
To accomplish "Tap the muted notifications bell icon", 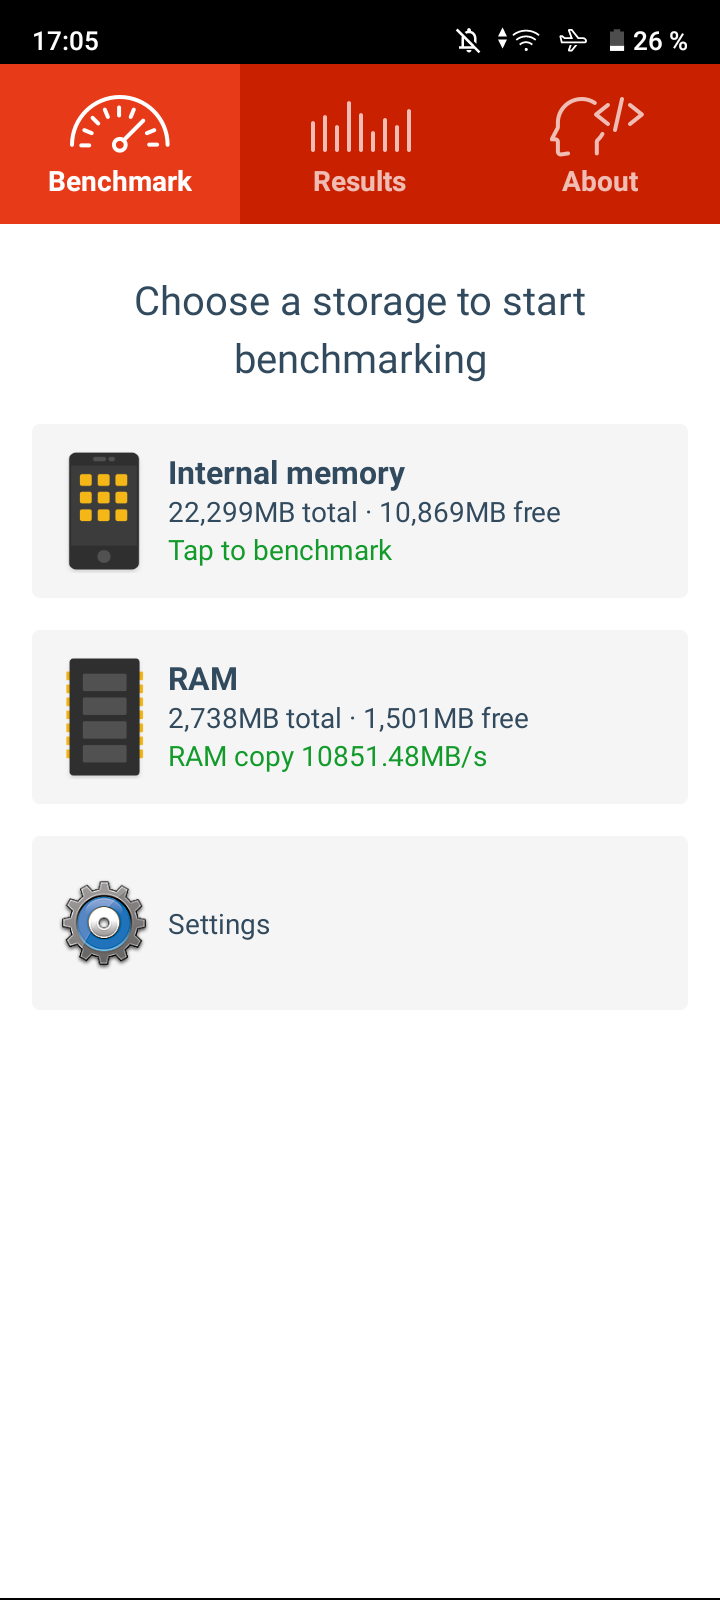I will (468, 40).
